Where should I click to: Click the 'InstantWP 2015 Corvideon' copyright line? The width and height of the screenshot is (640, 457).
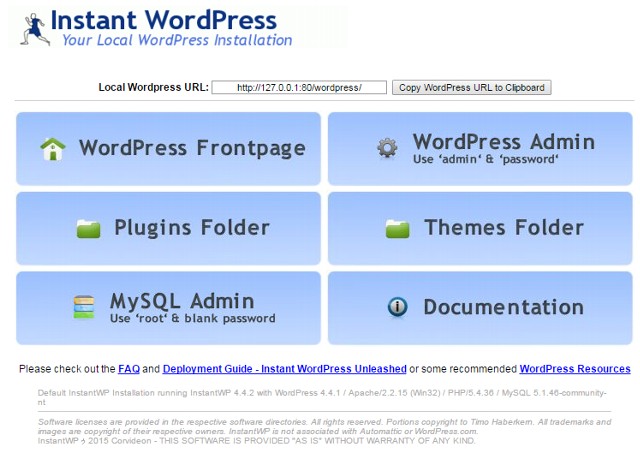tap(256, 441)
